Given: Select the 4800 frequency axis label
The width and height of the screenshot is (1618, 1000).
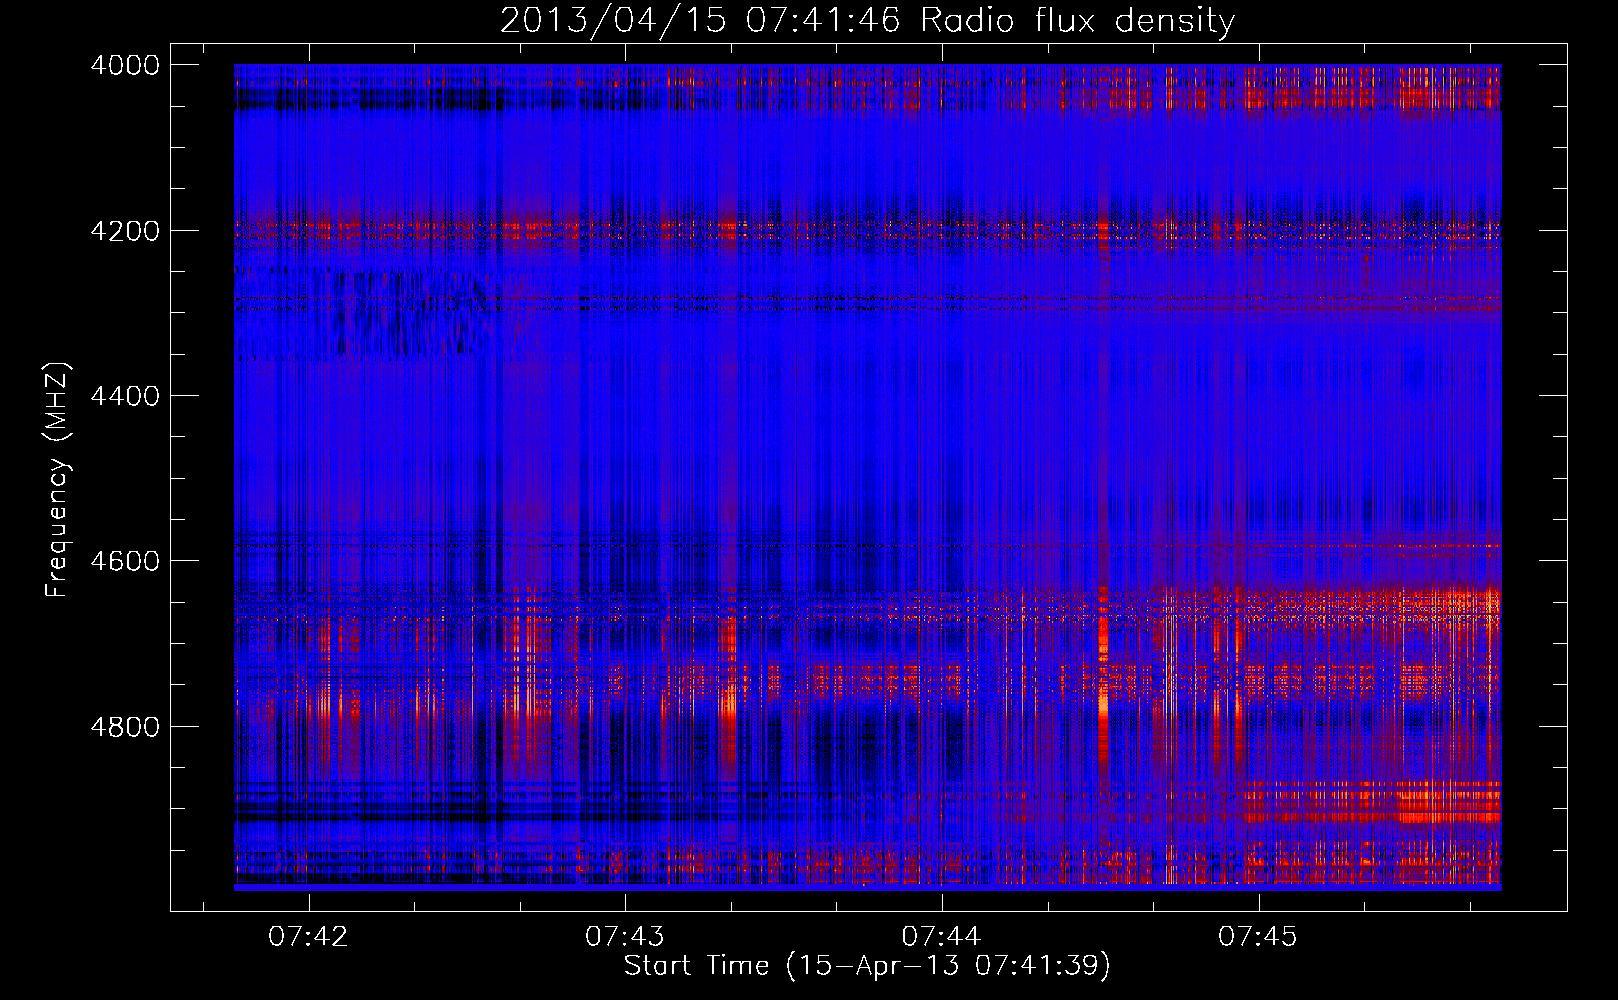Looking at the screenshot, I should pyautogui.click(x=125, y=727).
